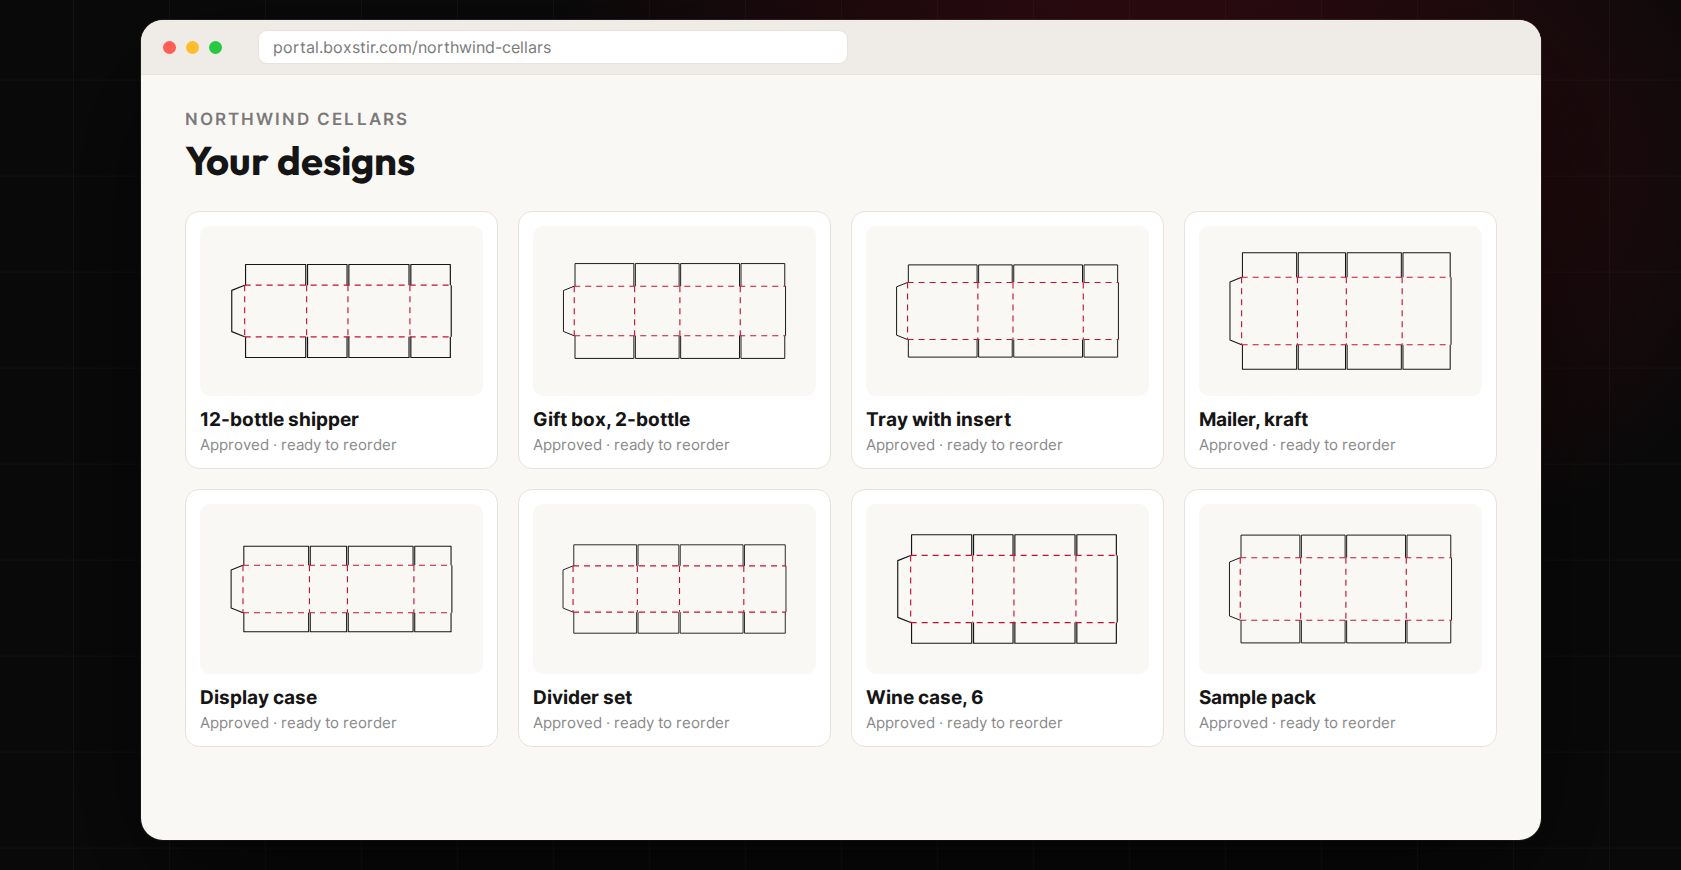Click the status text under Sample pack
This screenshot has width=1681, height=870.
pos(1297,723)
